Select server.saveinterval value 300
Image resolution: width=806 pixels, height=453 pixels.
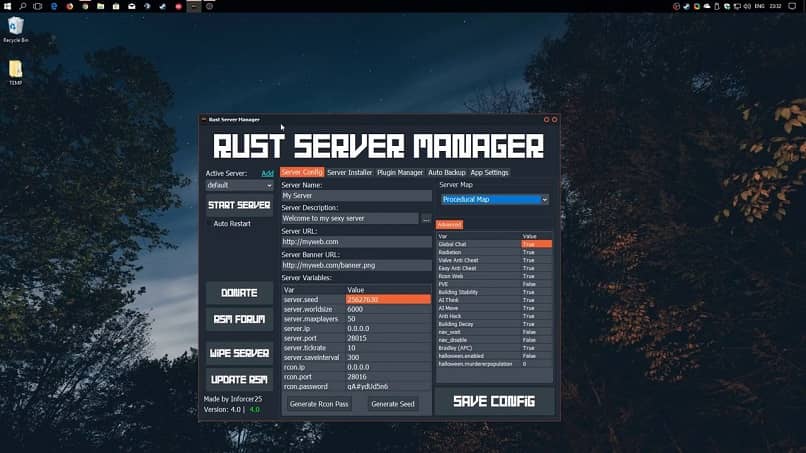(x=388, y=357)
